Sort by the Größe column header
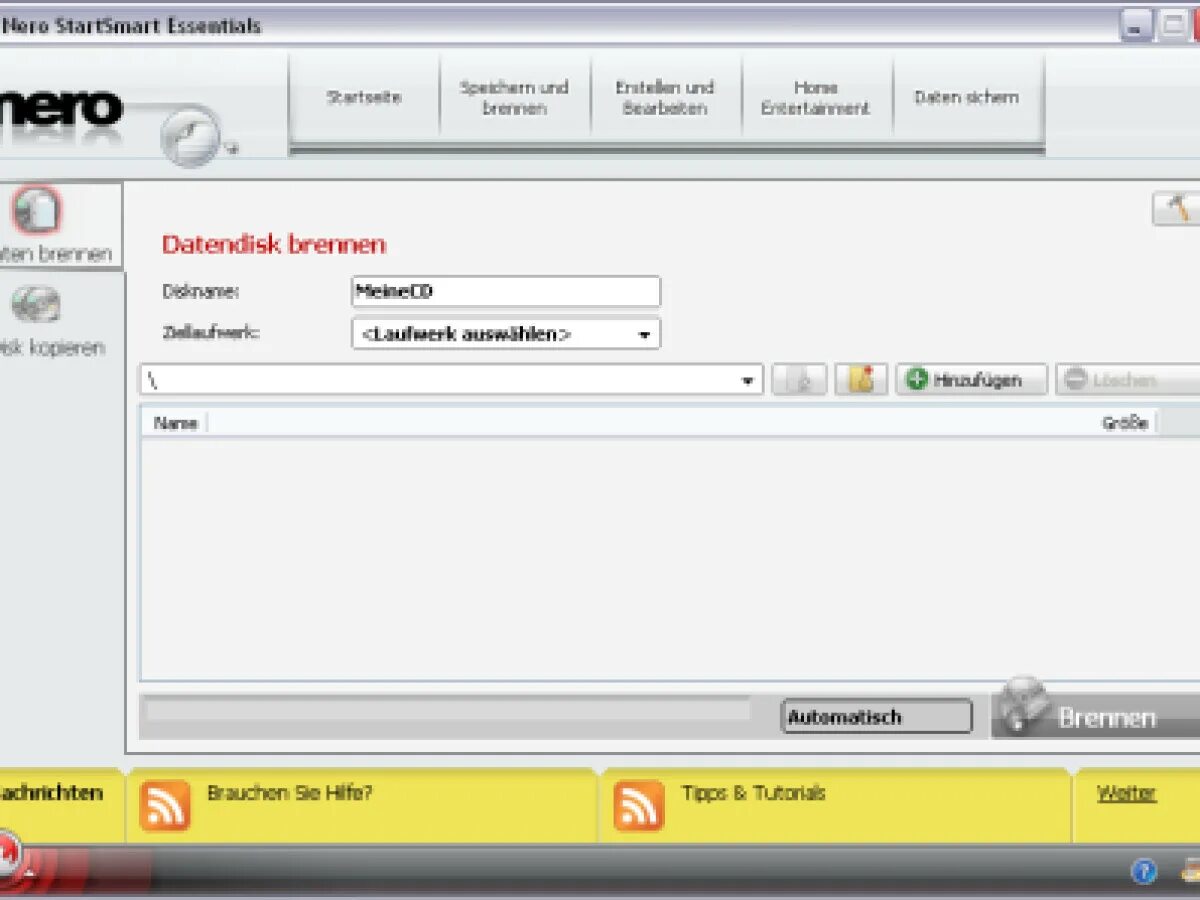 [x=1125, y=423]
